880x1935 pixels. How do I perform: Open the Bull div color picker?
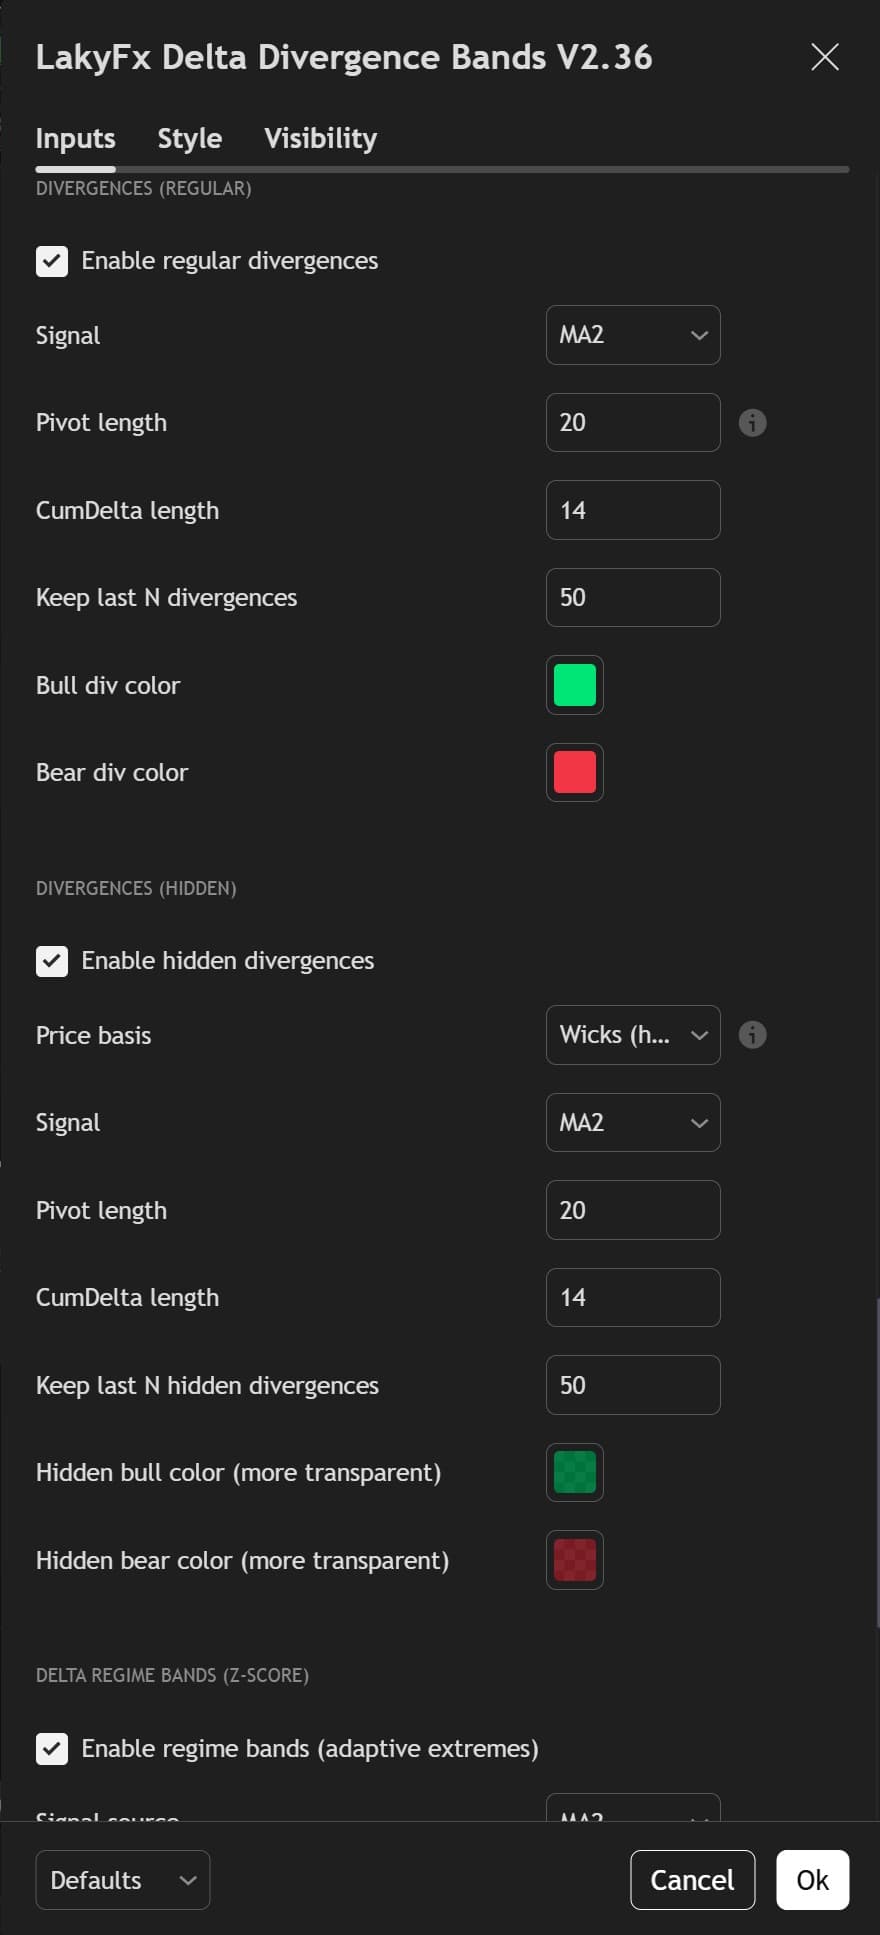(x=574, y=685)
